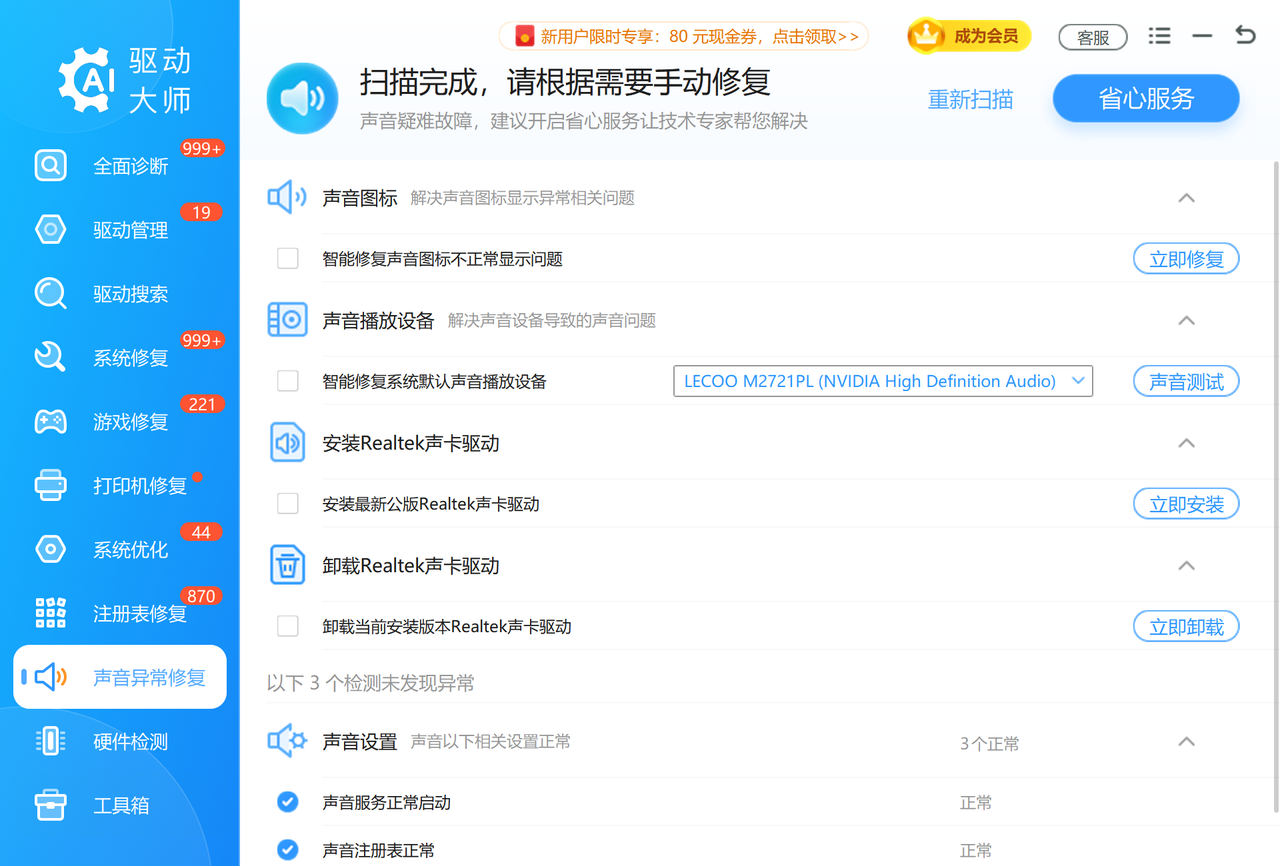Click the 系统修复 wrench icon
The image size is (1280, 866).
coord(50,357)
